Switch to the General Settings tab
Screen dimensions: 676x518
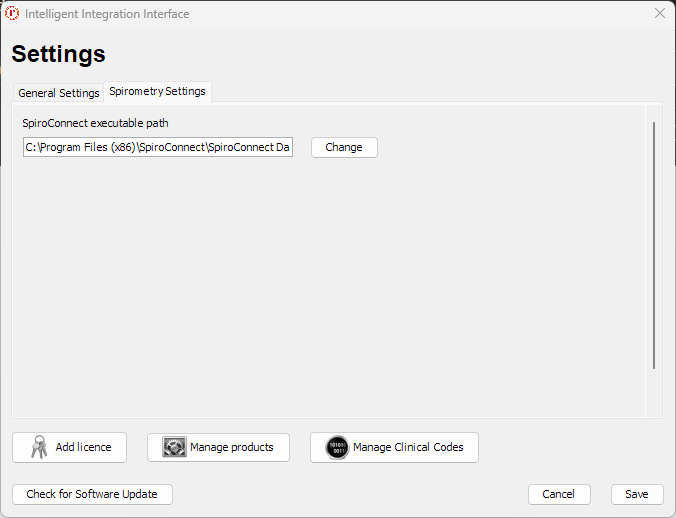click(x=58, y=93)
